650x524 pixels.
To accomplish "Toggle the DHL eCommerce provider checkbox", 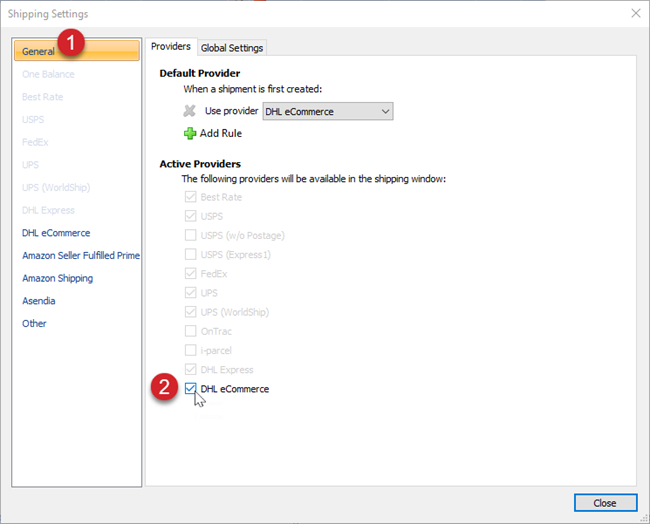I will click(190, 388).
